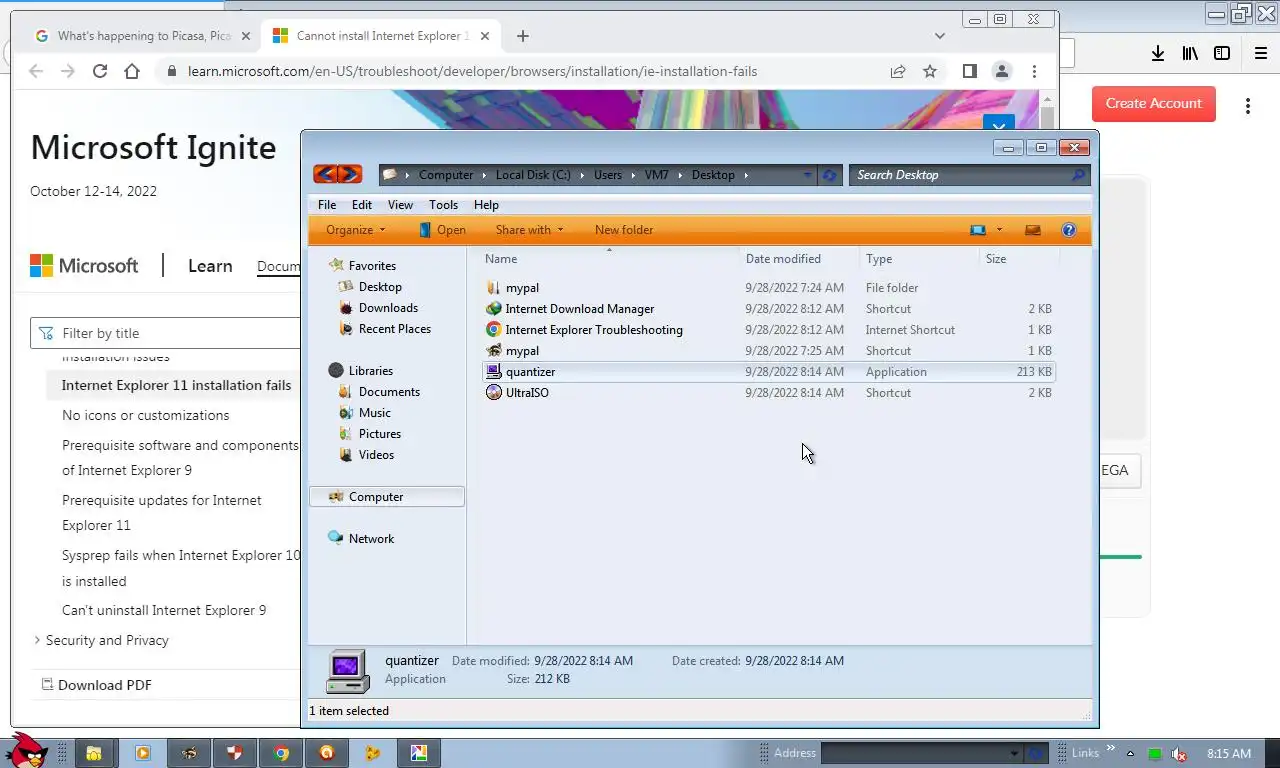The image size is (1280, 768).
Task: Click the search magnifier in Search Desktop
Action: [1077, 175]
